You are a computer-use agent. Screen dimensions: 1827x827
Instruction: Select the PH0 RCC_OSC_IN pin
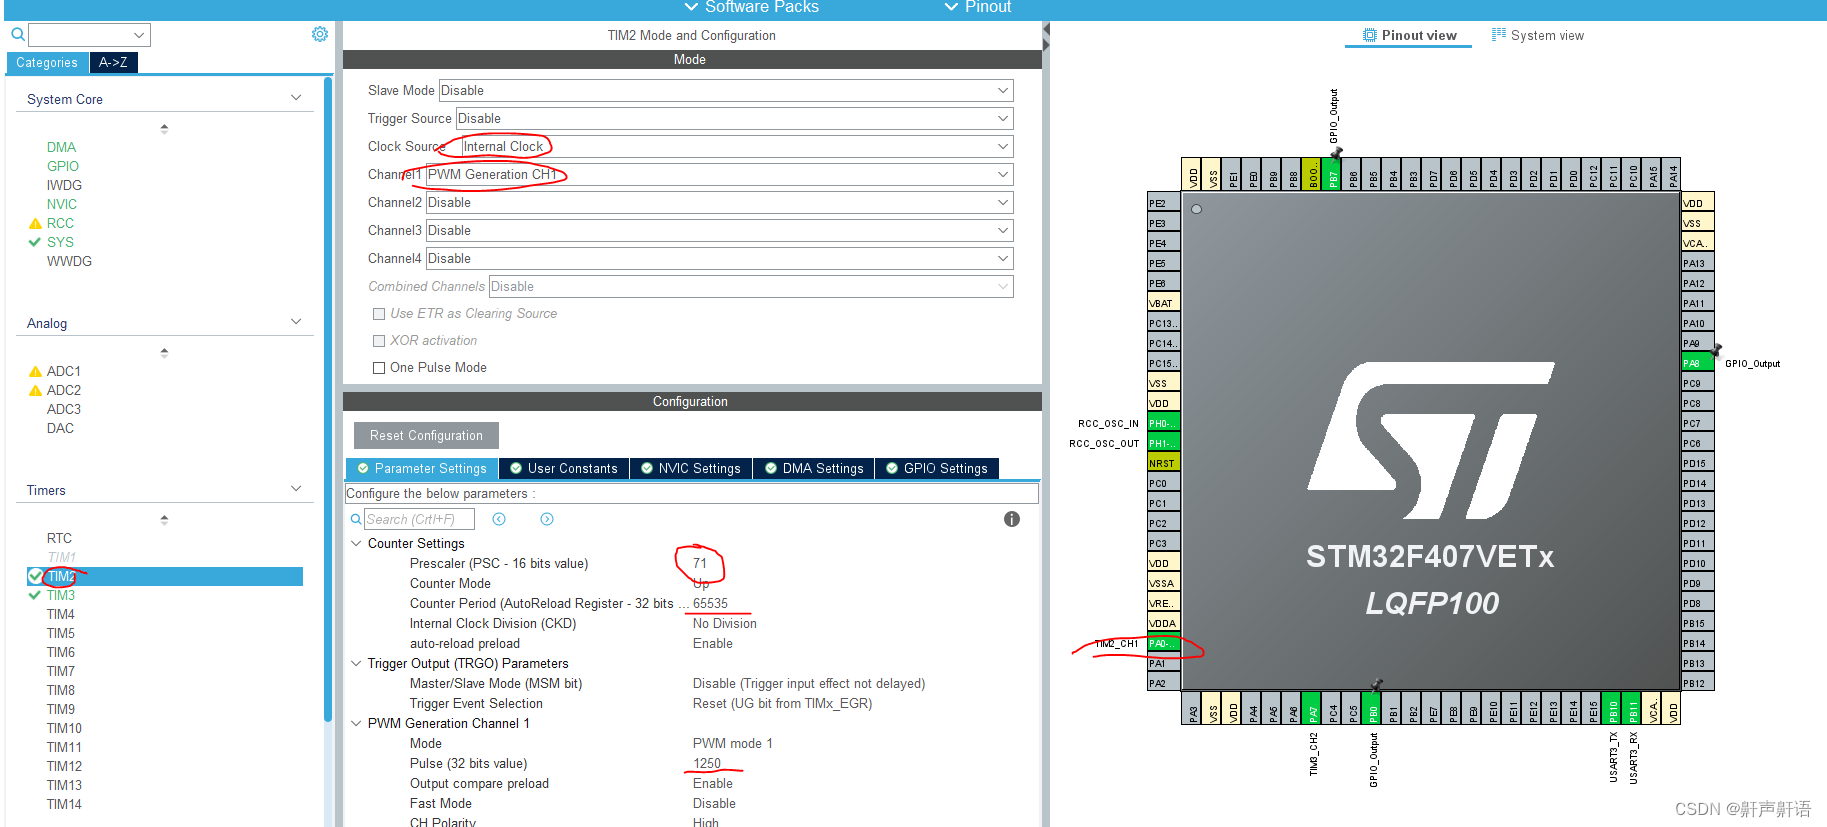pyautogui.click(x=1163, y=423)
